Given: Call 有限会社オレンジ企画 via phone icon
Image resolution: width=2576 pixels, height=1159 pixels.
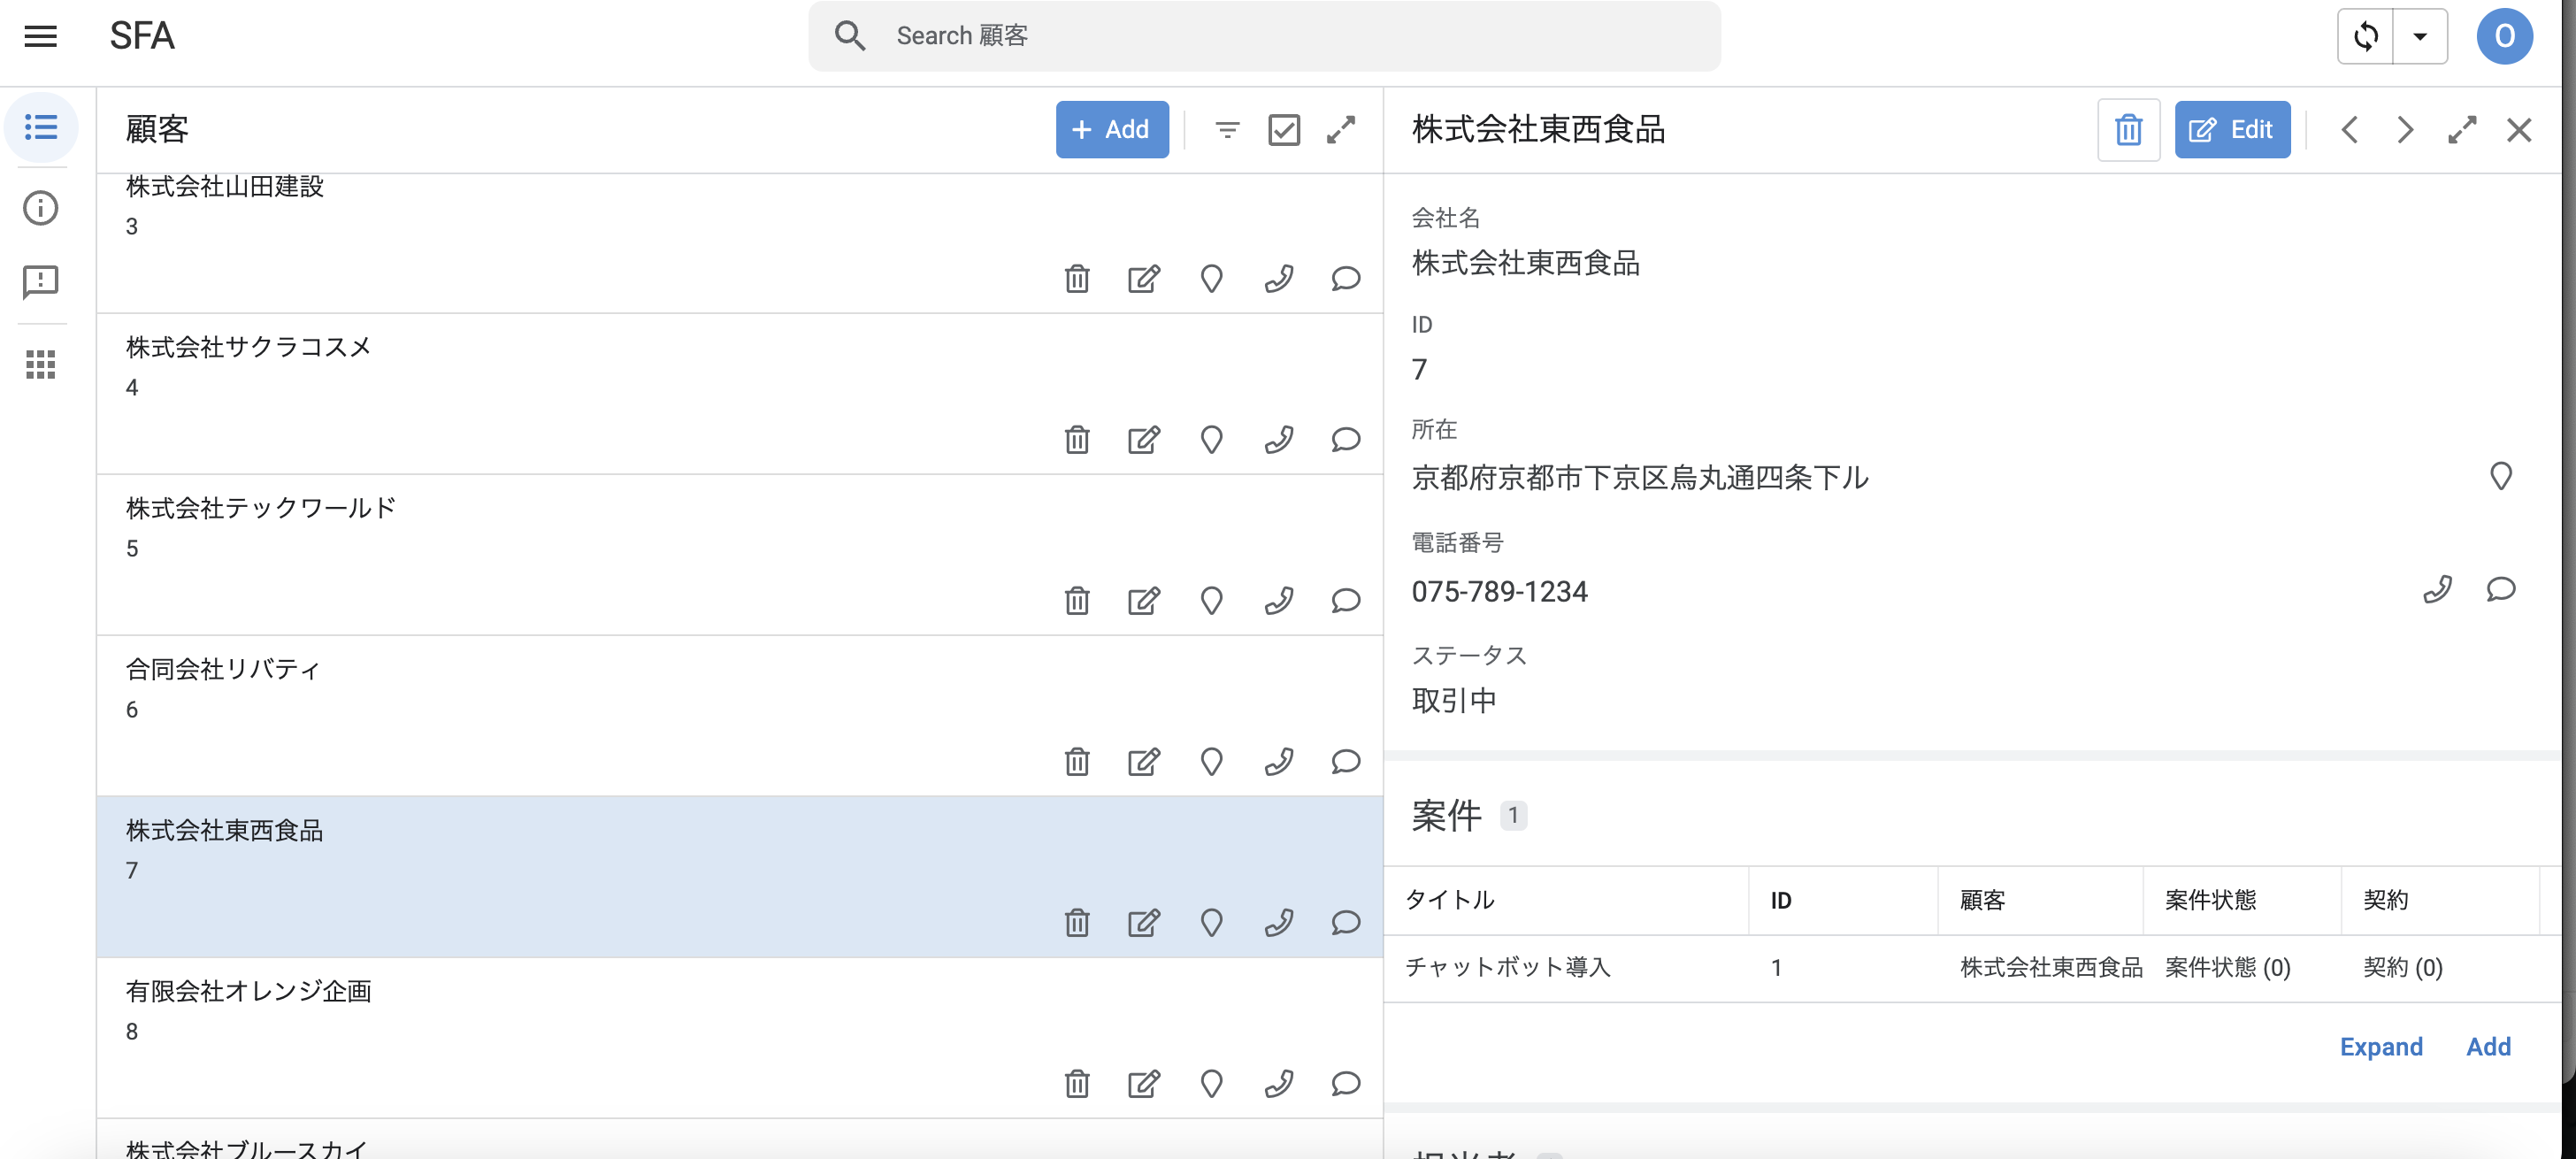Looking at the screenshot, I should (x=1279, y=1084).
